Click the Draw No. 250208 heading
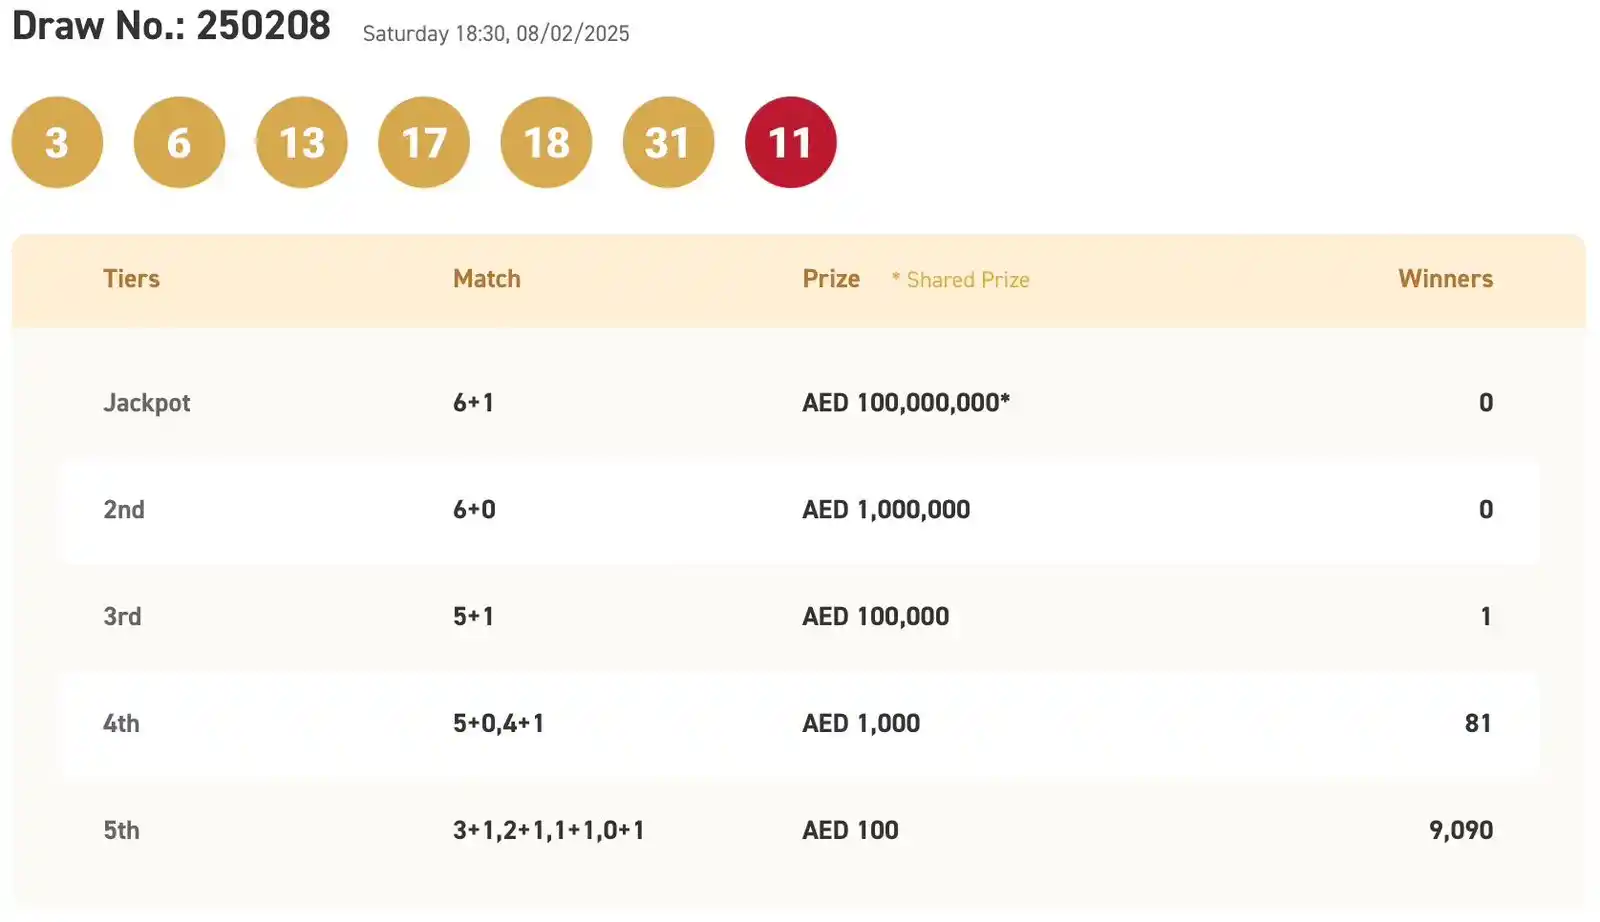 pos(171,26)
